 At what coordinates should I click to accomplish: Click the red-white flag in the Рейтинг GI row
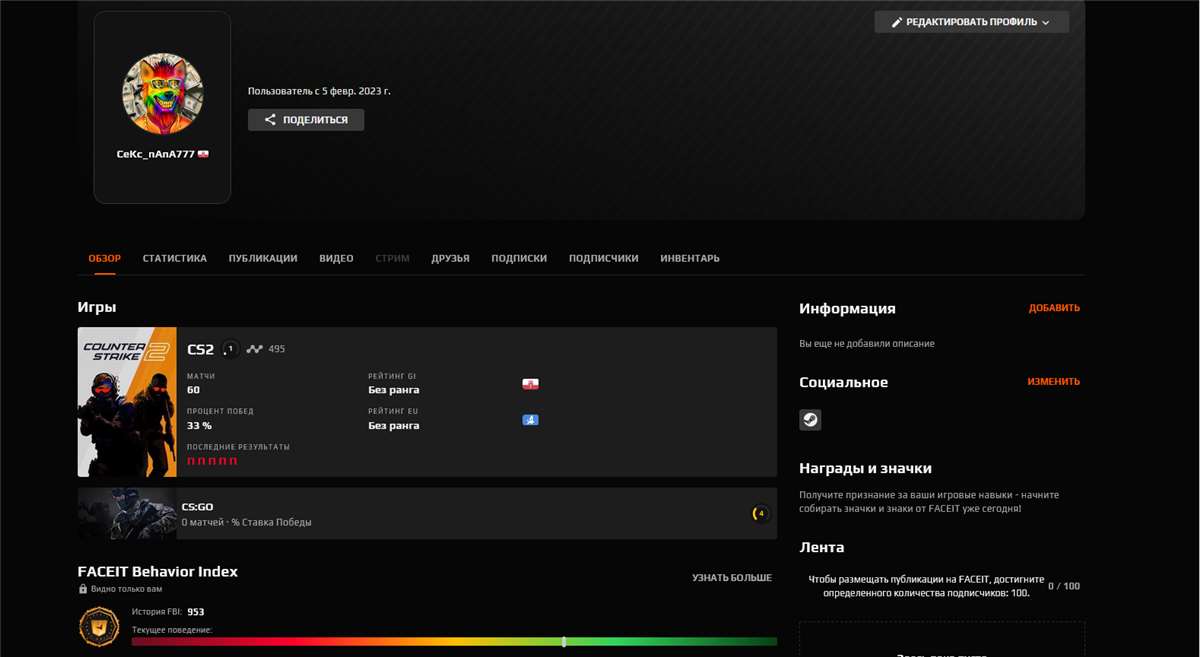[531, 384]
